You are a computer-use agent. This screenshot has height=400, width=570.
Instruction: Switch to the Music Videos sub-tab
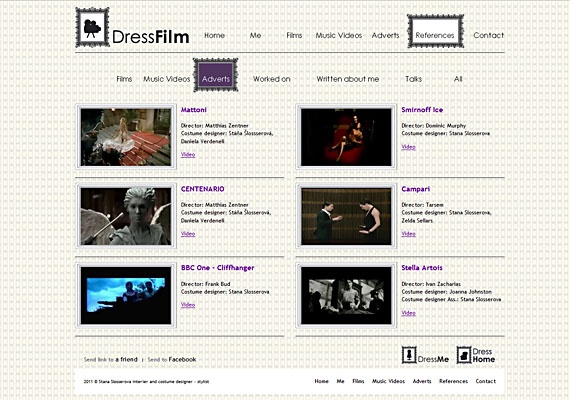[166, 79]
